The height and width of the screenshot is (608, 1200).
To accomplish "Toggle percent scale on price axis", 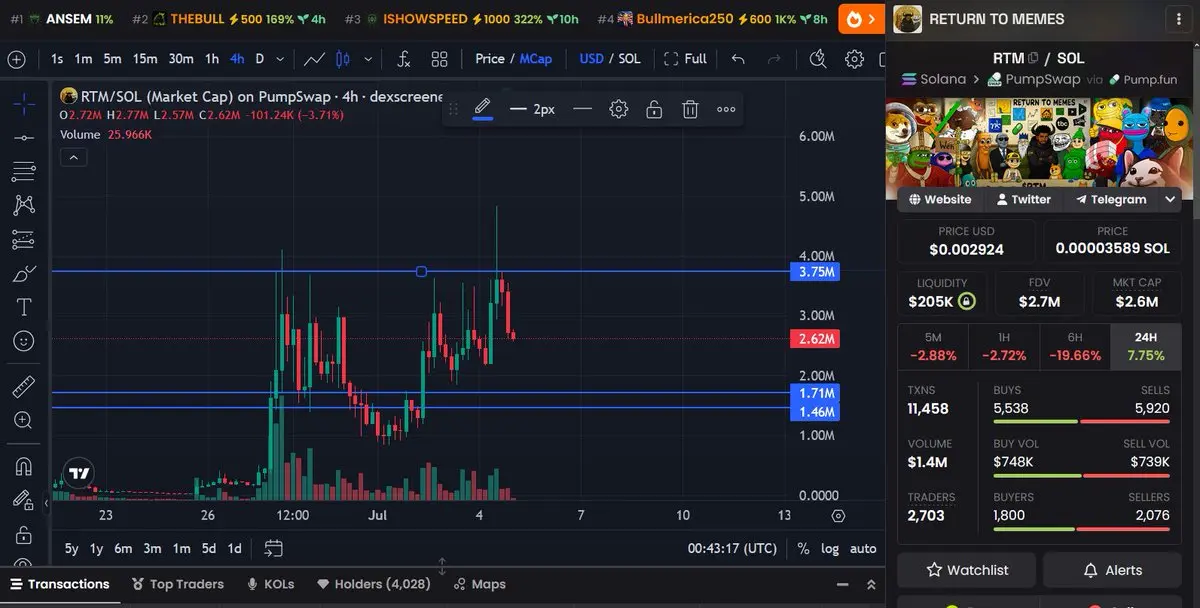I will pos(803,548).
